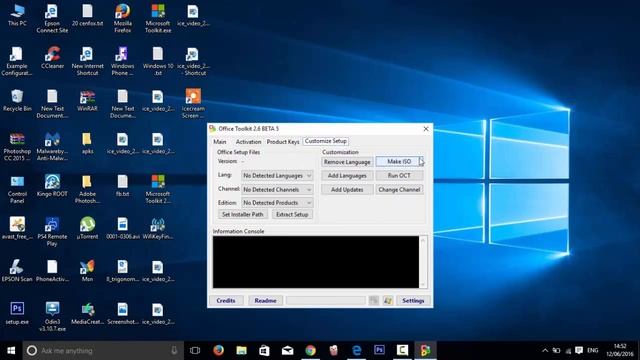Open the Main tab in Office Toolkit
This screenshot has height=360, width=640.
pos(220,142)
